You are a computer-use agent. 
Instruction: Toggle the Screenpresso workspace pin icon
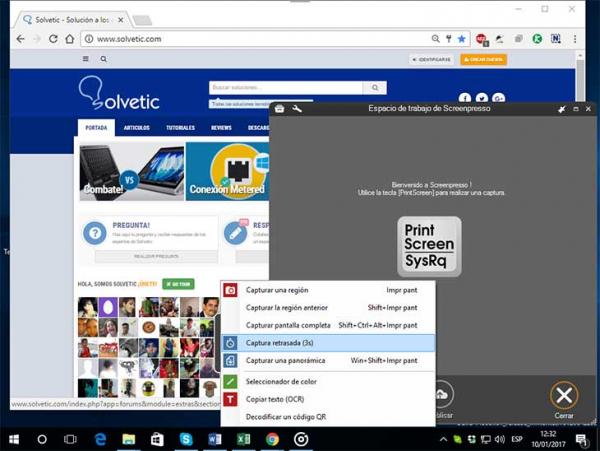coord(561,109)
